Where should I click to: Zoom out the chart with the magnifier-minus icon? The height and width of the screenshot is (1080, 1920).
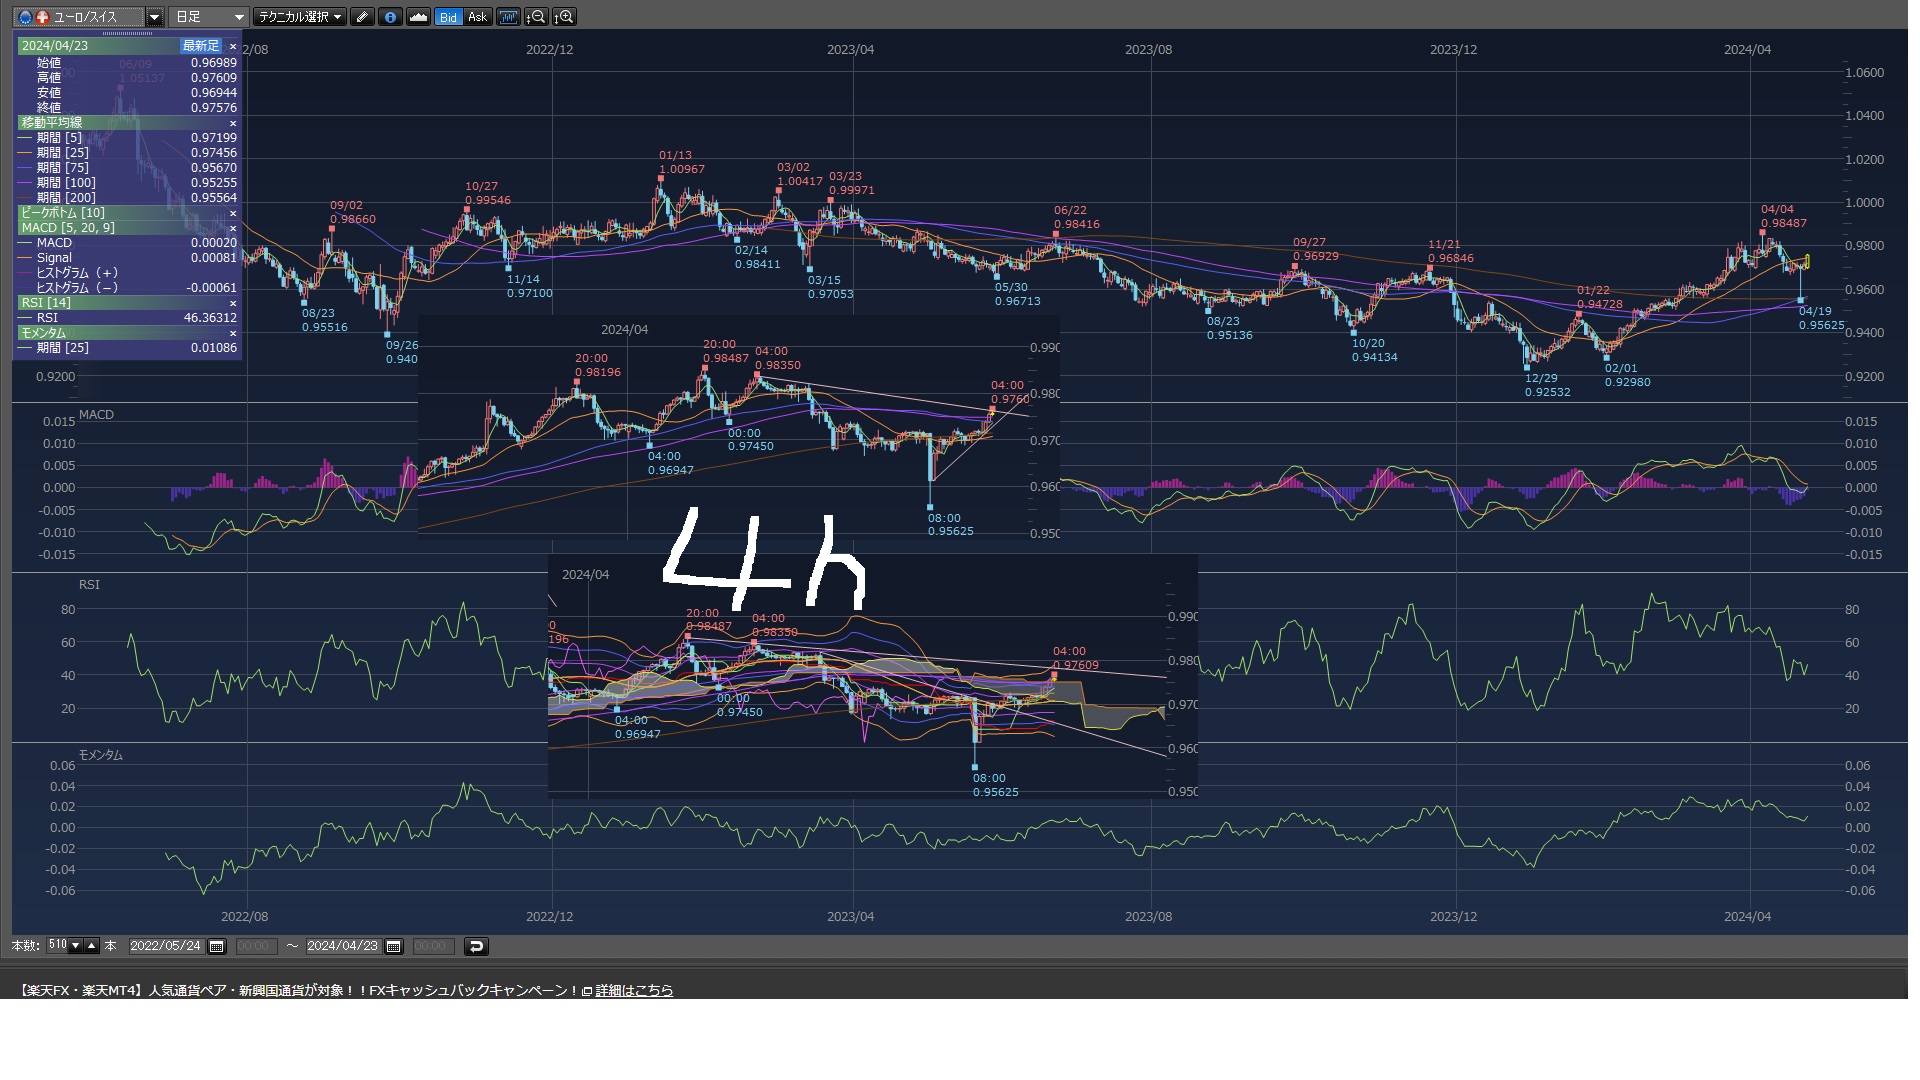pyautogui.click(x=536, y=17)
